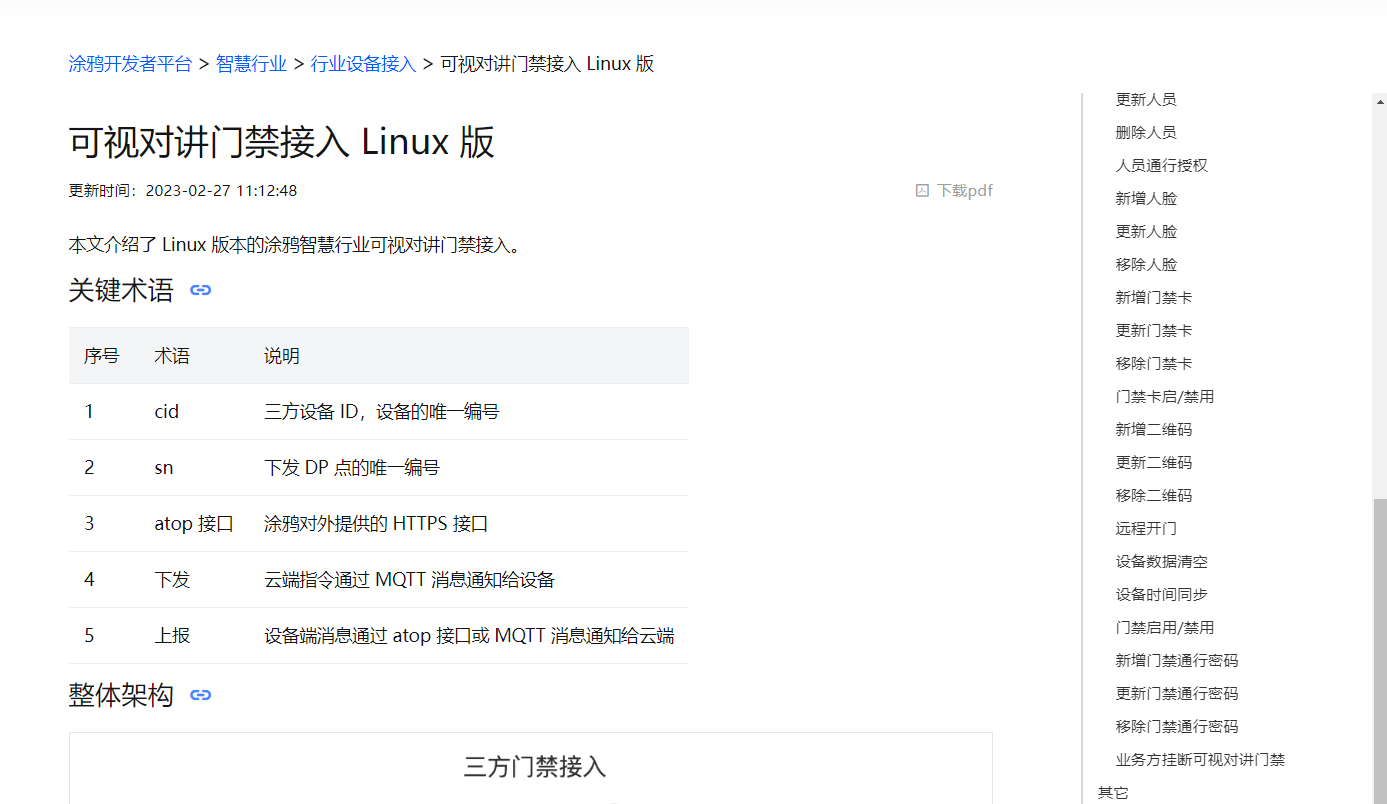Jump to 设备时间同步 section

1162,594
